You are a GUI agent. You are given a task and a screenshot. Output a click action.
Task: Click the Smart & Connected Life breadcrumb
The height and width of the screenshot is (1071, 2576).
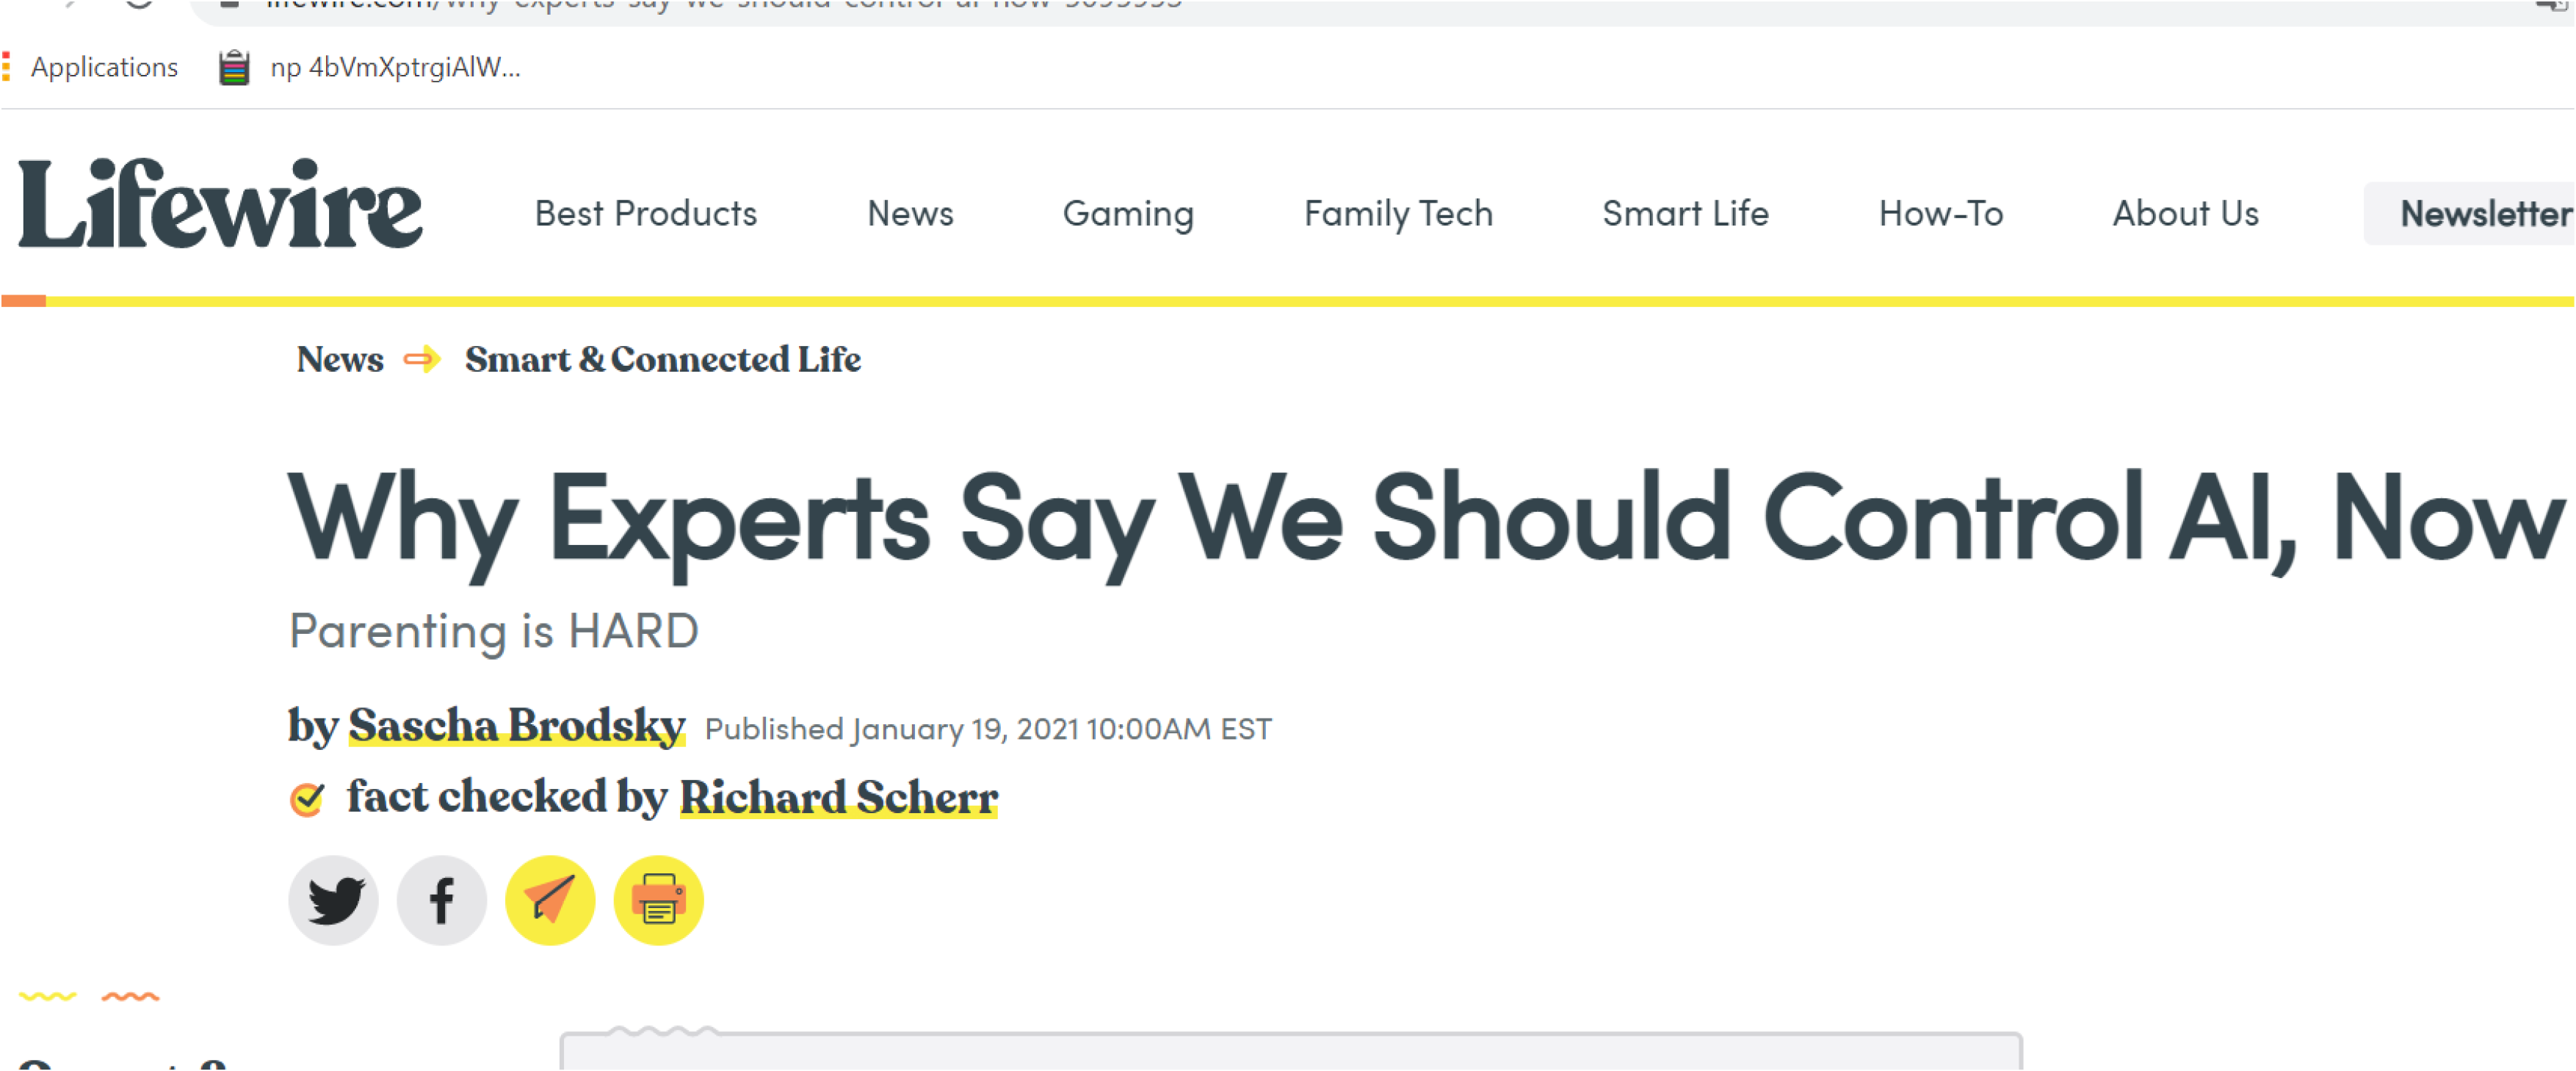[662, 360]
